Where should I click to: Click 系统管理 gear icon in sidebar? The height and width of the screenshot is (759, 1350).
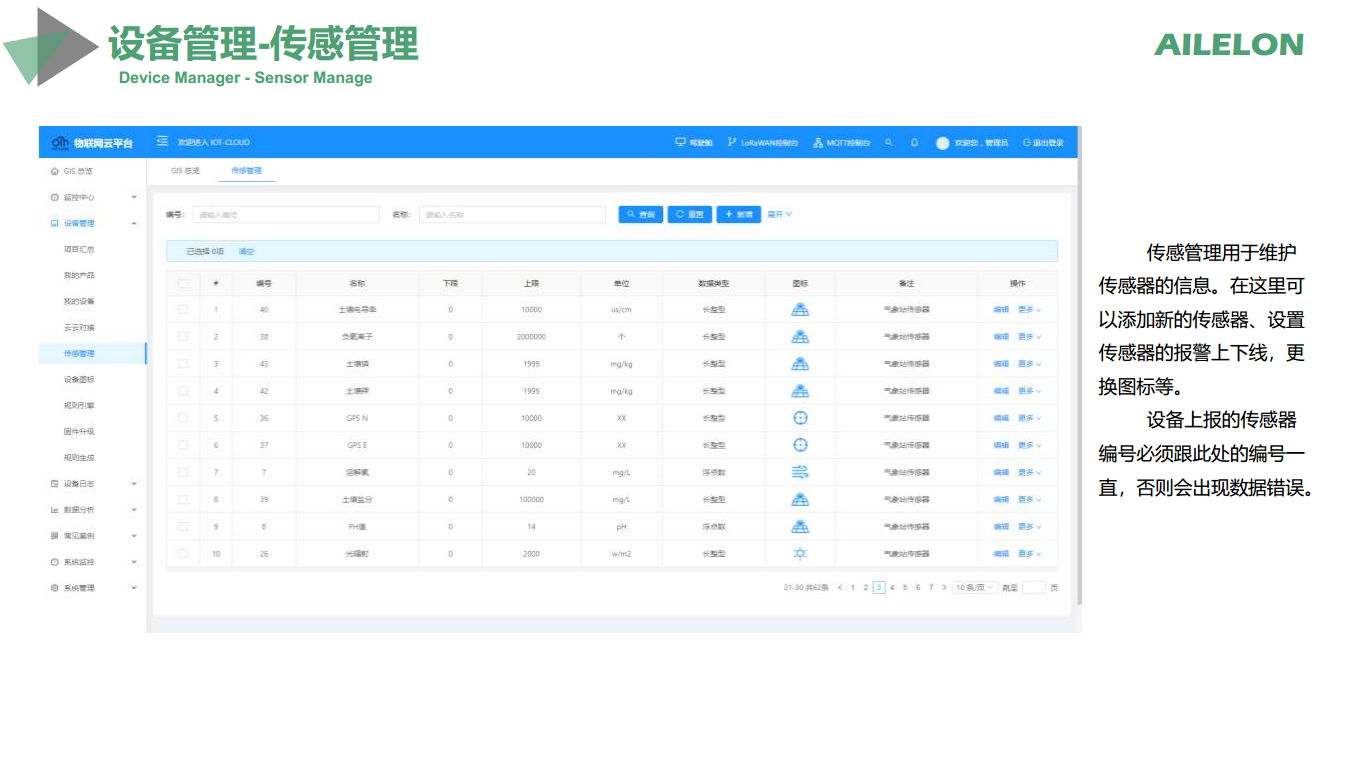pyautogui.click(x=55, y=588)
